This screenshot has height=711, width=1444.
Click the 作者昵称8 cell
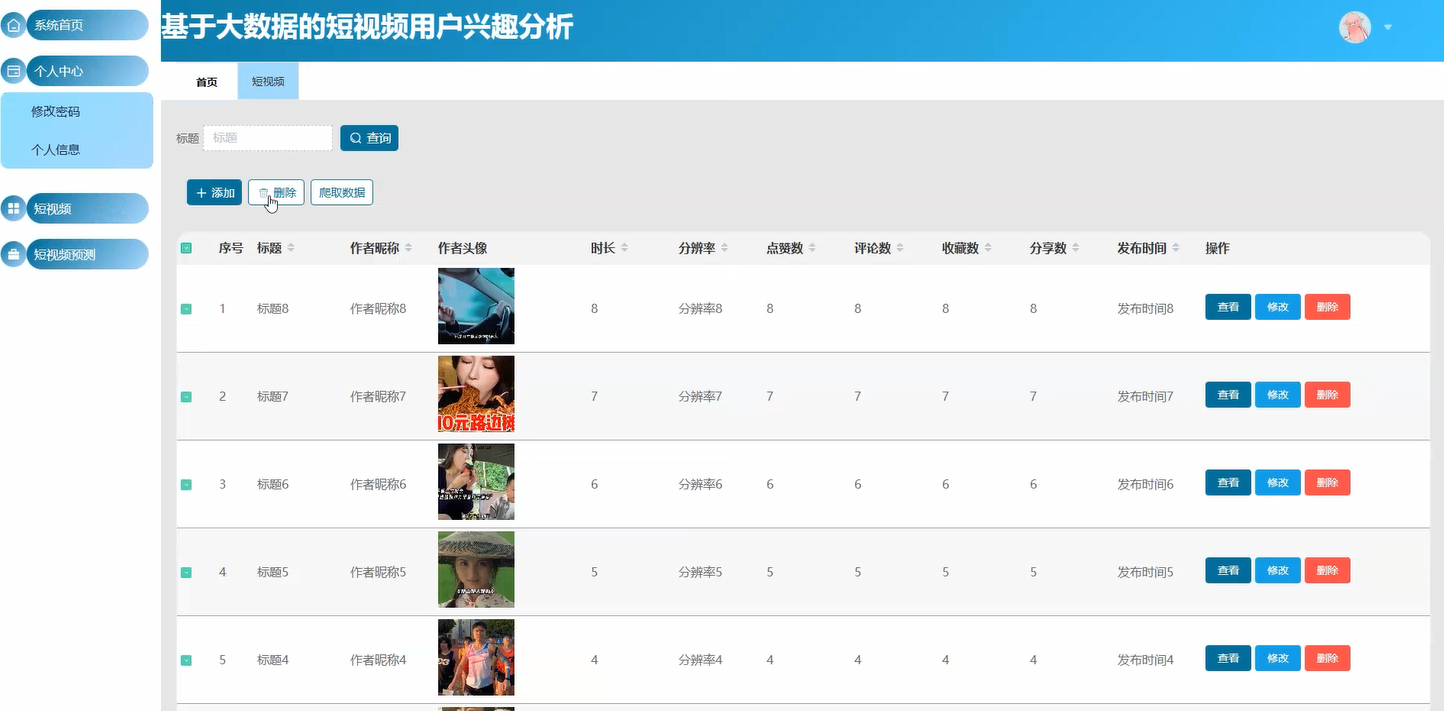[378, 309]
